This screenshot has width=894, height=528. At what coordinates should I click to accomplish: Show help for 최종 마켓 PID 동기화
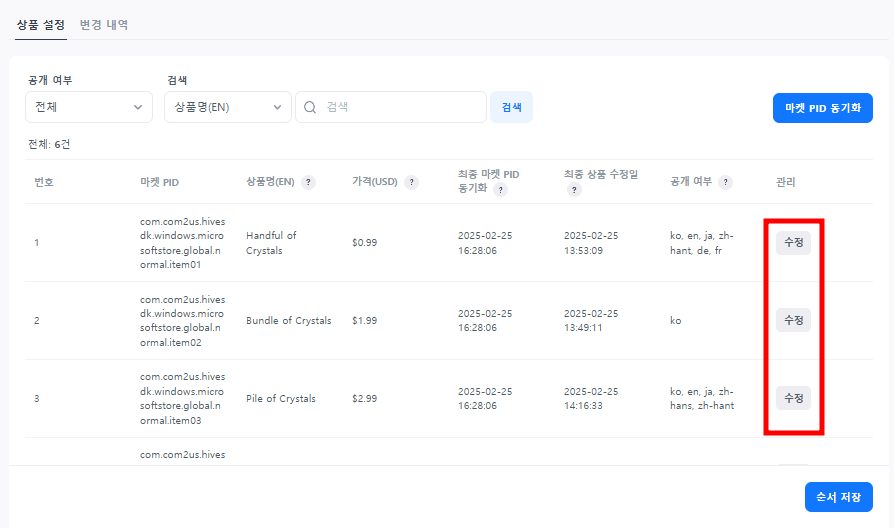[500, 189]
